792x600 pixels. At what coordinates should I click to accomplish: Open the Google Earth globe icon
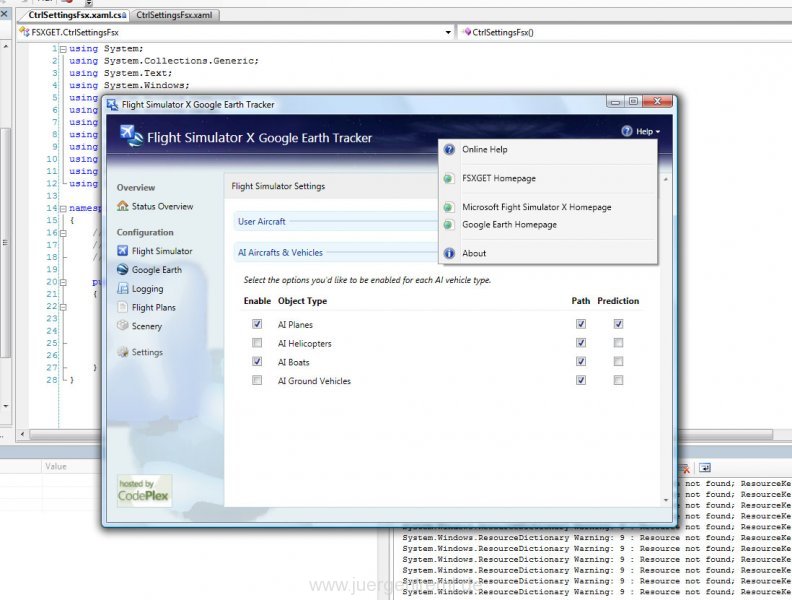pos(122,269)
